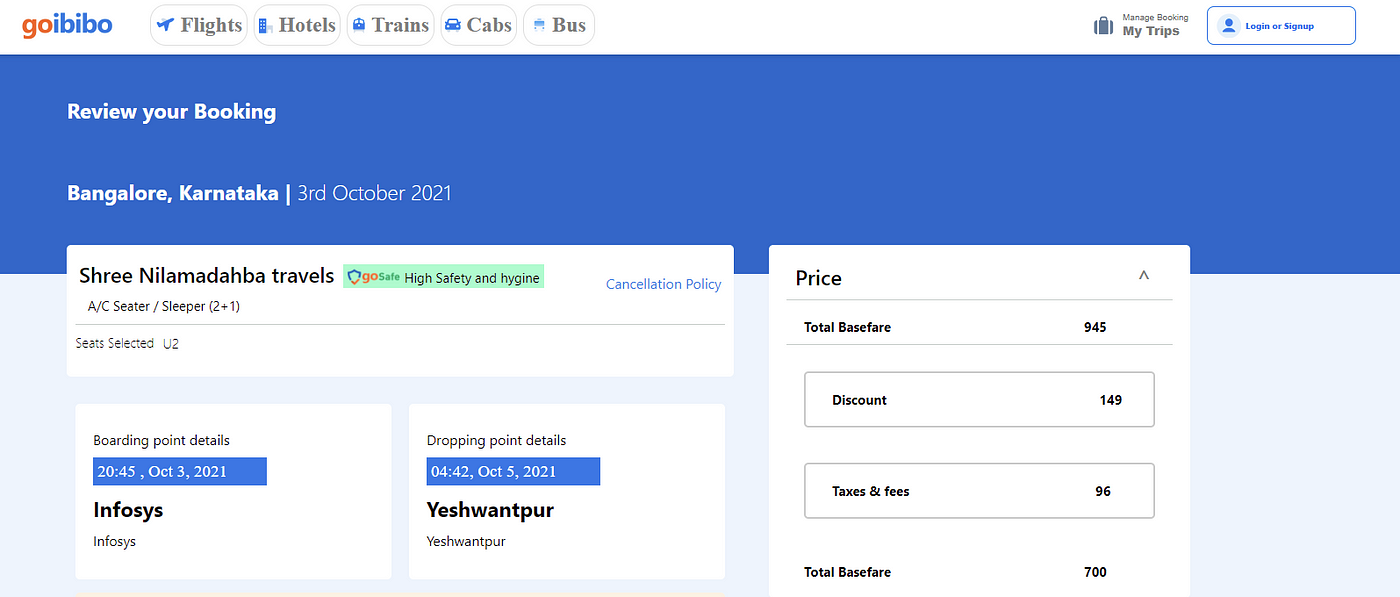Click the selected seat U2
The height and width of the screenshot is (597, 1400).
[171, 344]
